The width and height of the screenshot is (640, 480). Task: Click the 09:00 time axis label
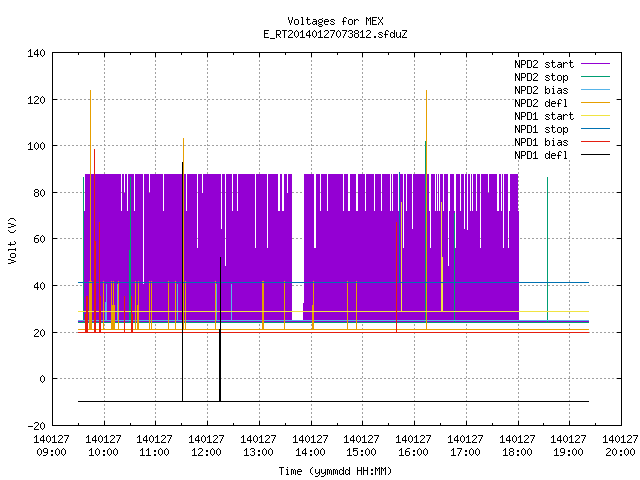[51, 452]
